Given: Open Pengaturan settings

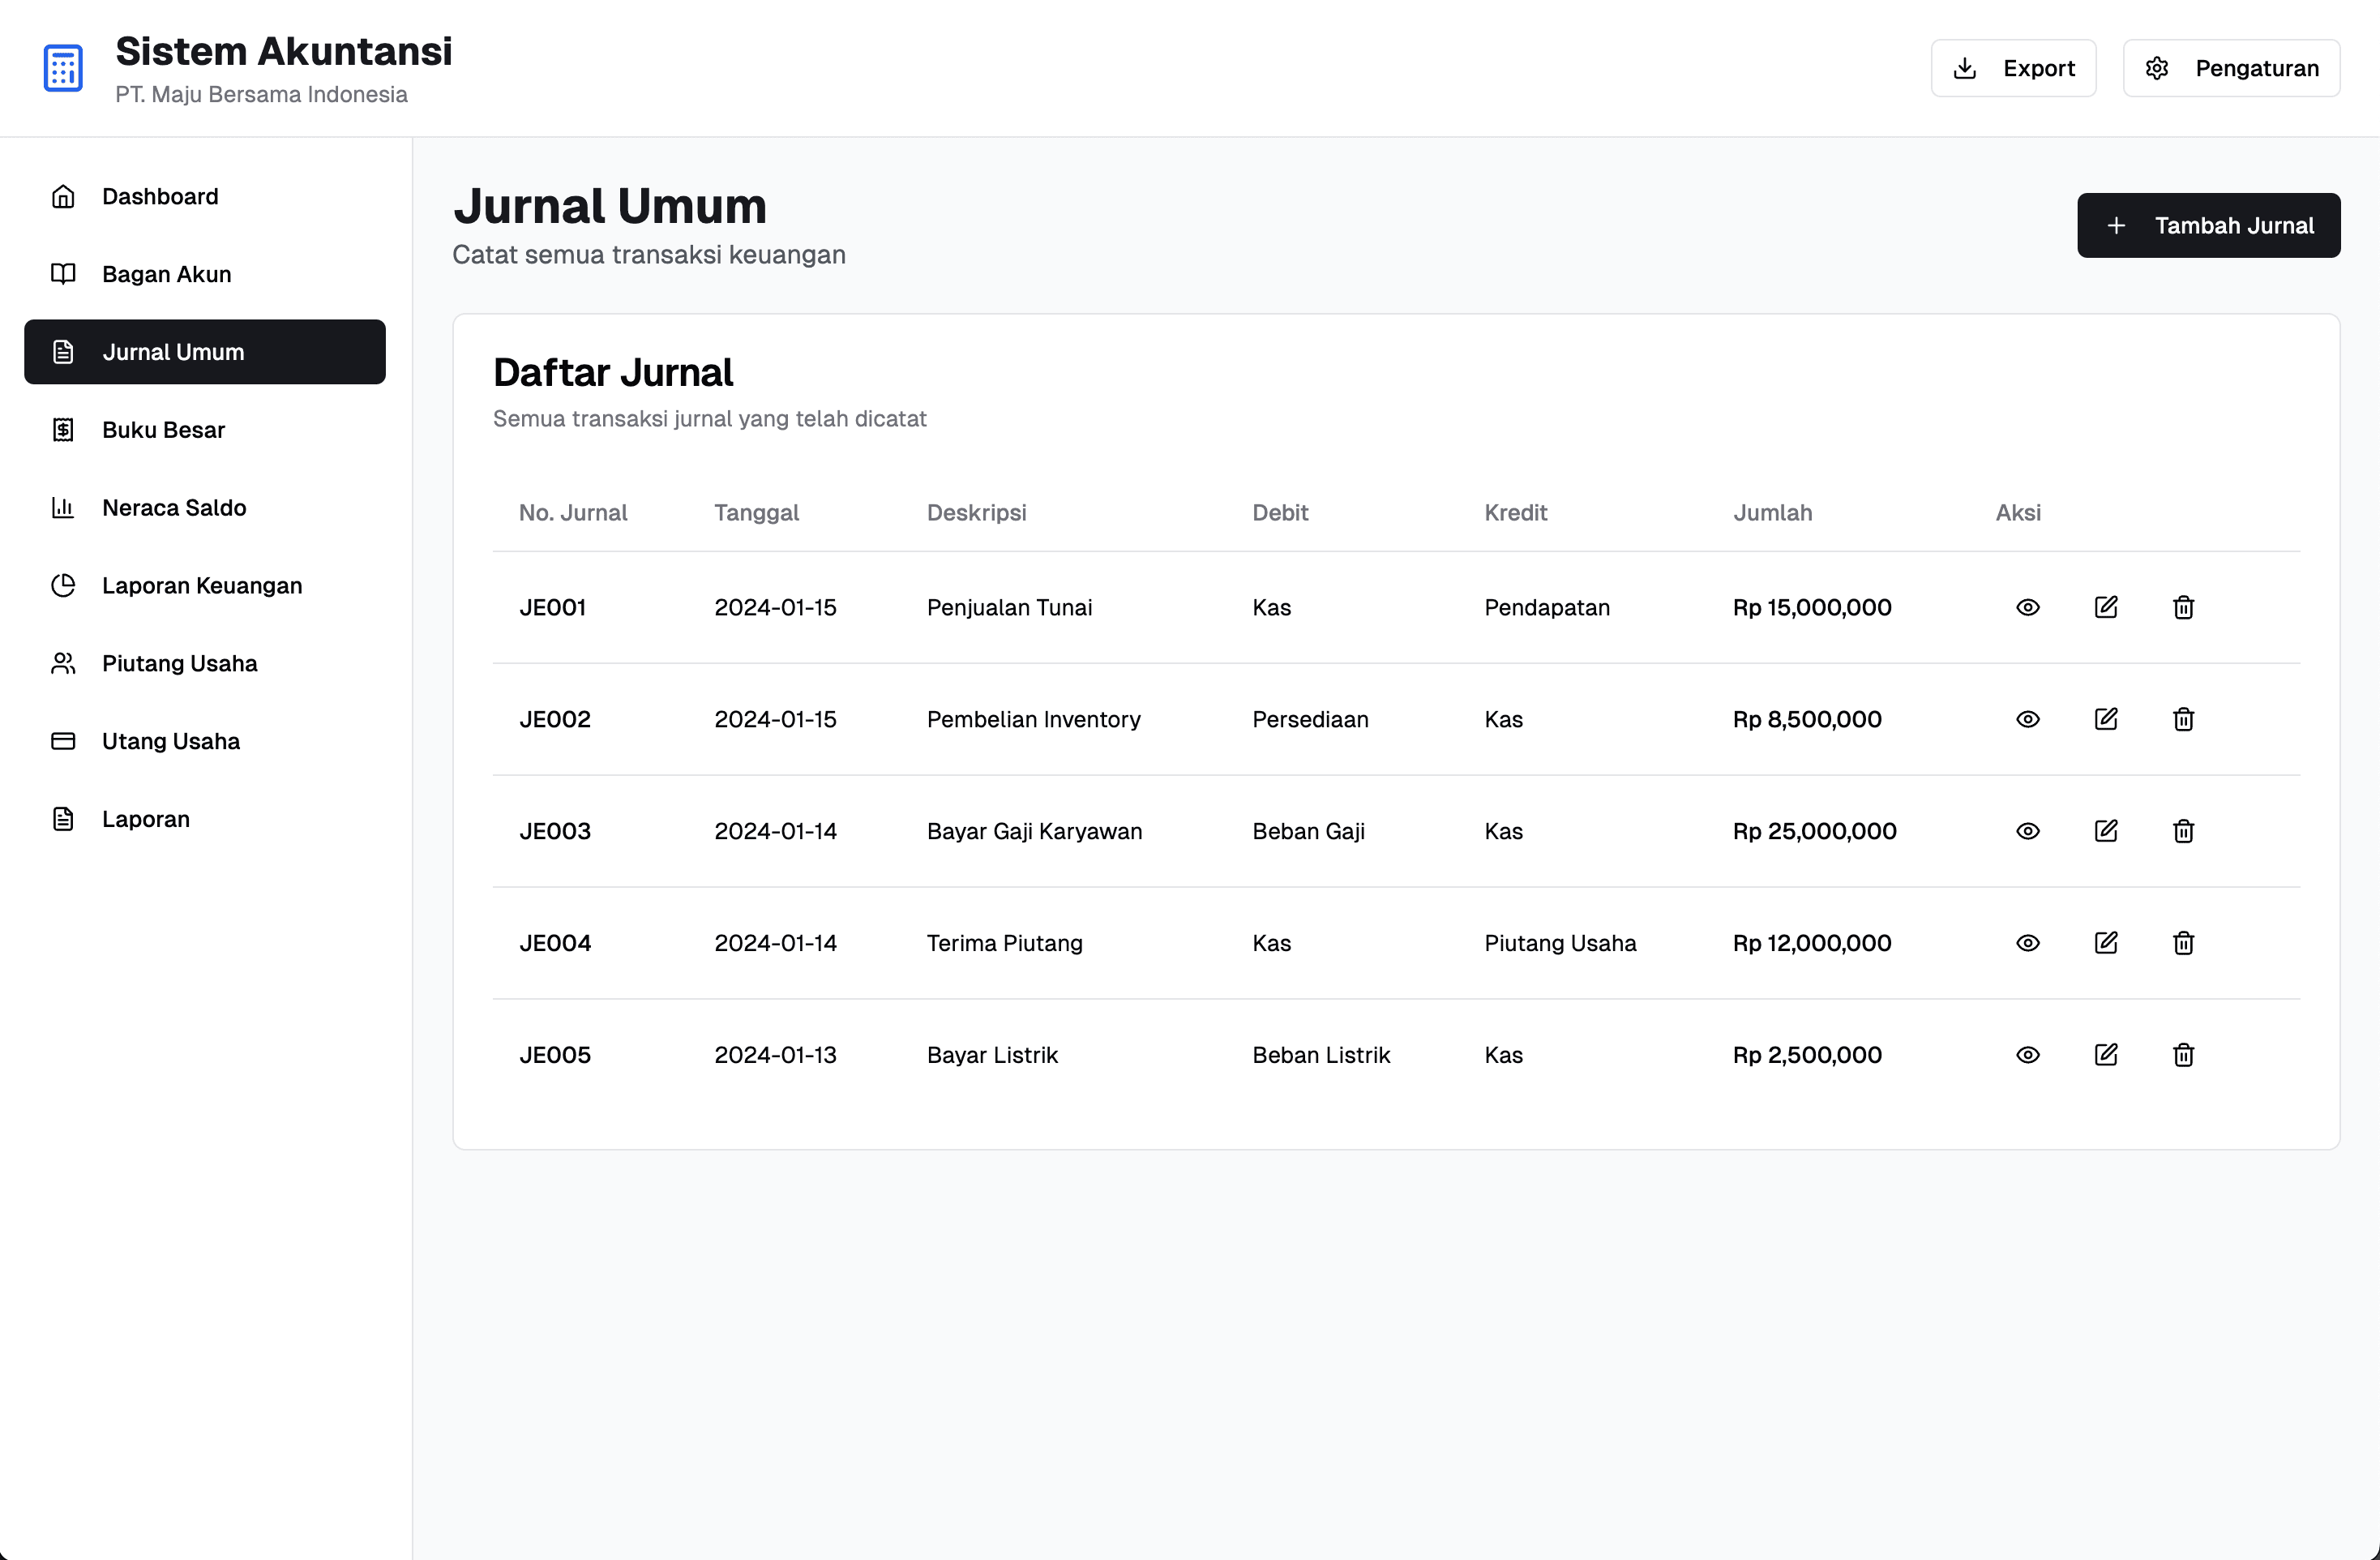Looking at the screenshot, I should [2231, 68].
